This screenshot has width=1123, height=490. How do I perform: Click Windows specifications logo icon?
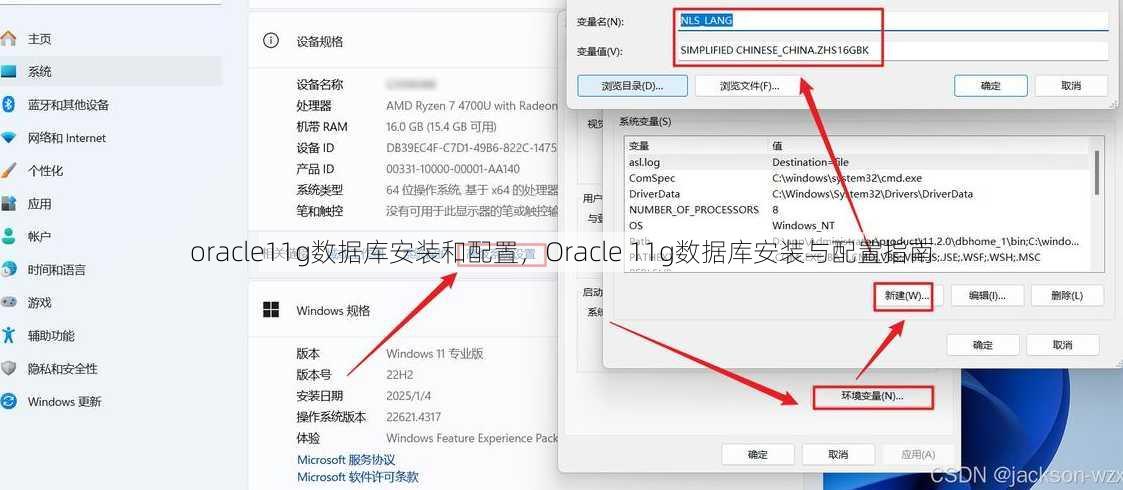[x=271, y=309]
